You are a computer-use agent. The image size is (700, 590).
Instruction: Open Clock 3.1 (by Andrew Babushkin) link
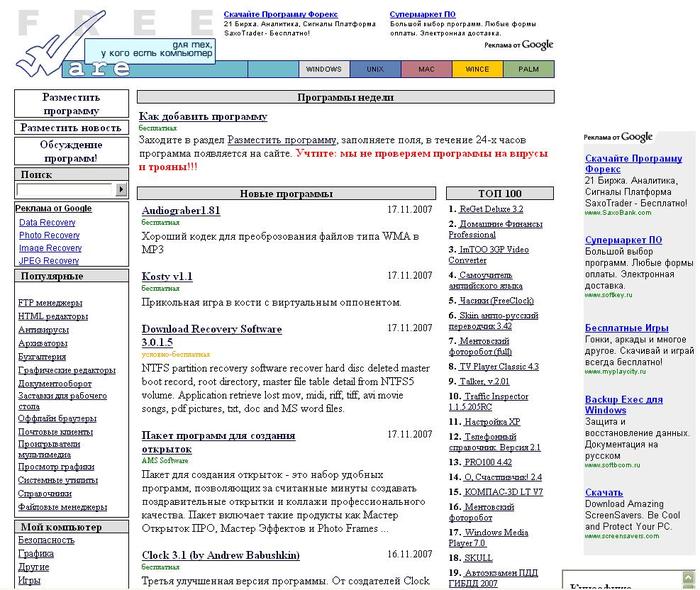(x=221, y=555)
